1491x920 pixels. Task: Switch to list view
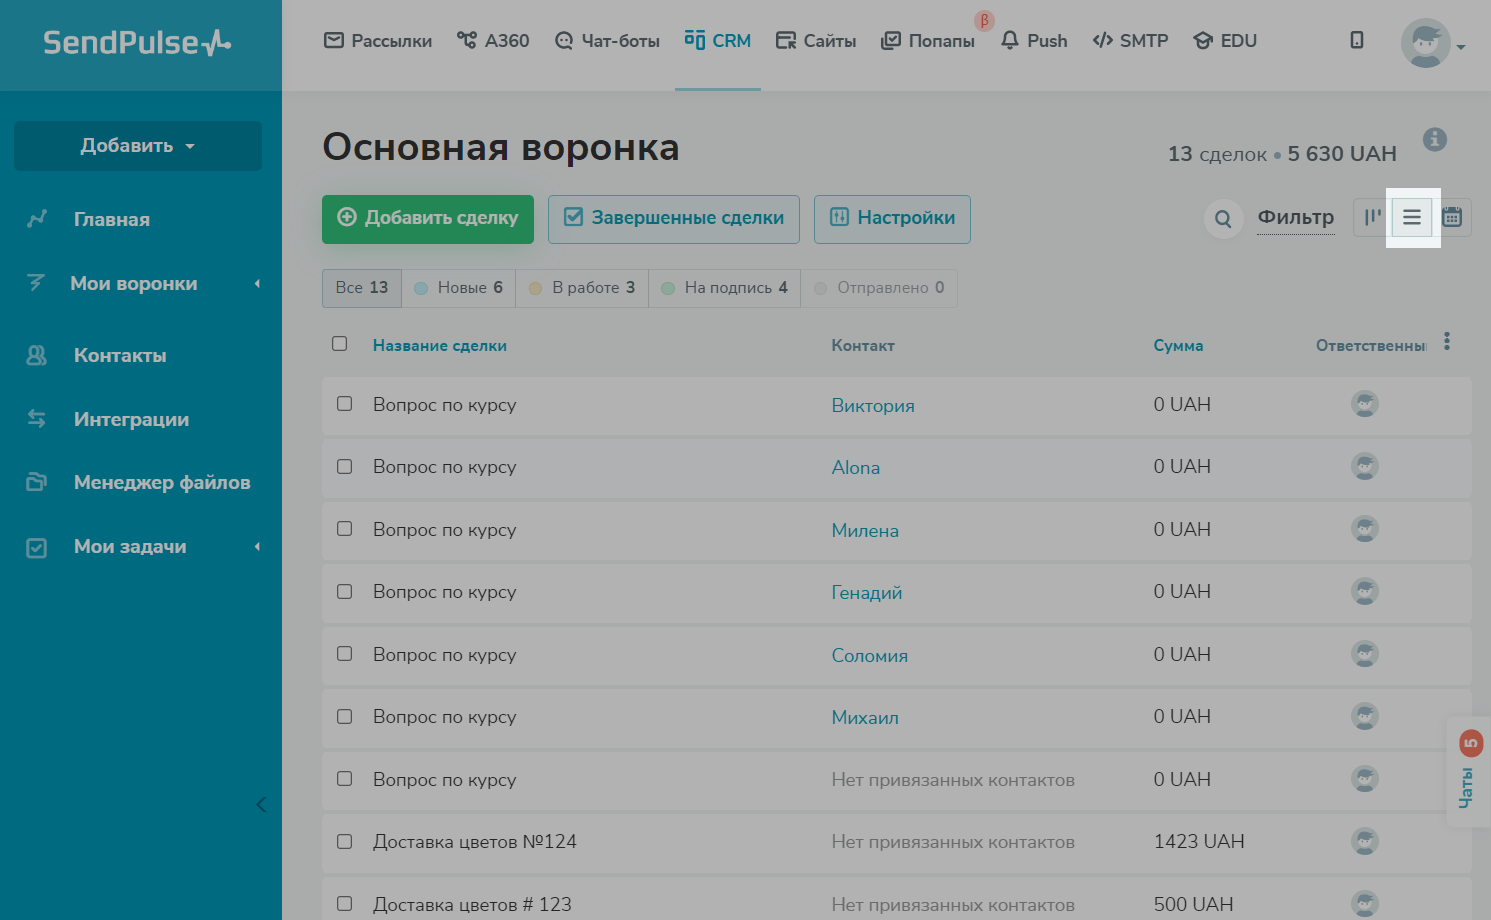click(1412, 217)
